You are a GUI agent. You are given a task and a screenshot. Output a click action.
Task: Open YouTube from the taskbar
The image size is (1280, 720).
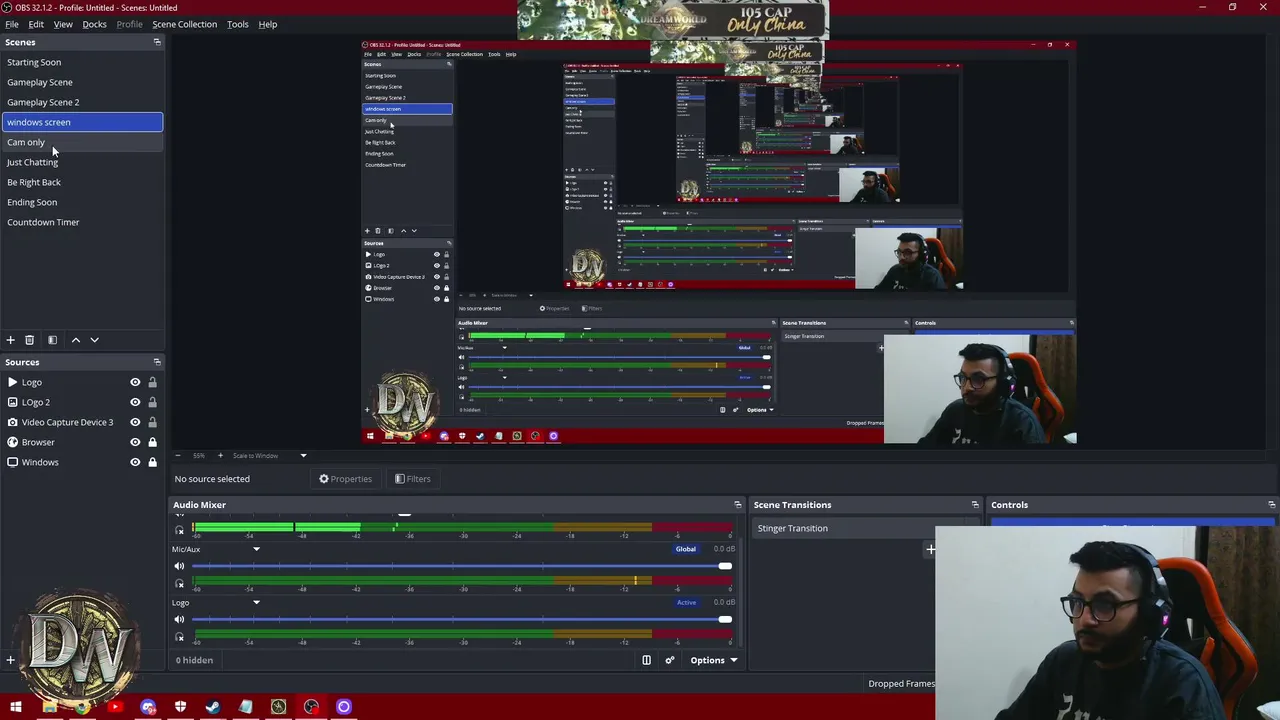tap(115, 707)
